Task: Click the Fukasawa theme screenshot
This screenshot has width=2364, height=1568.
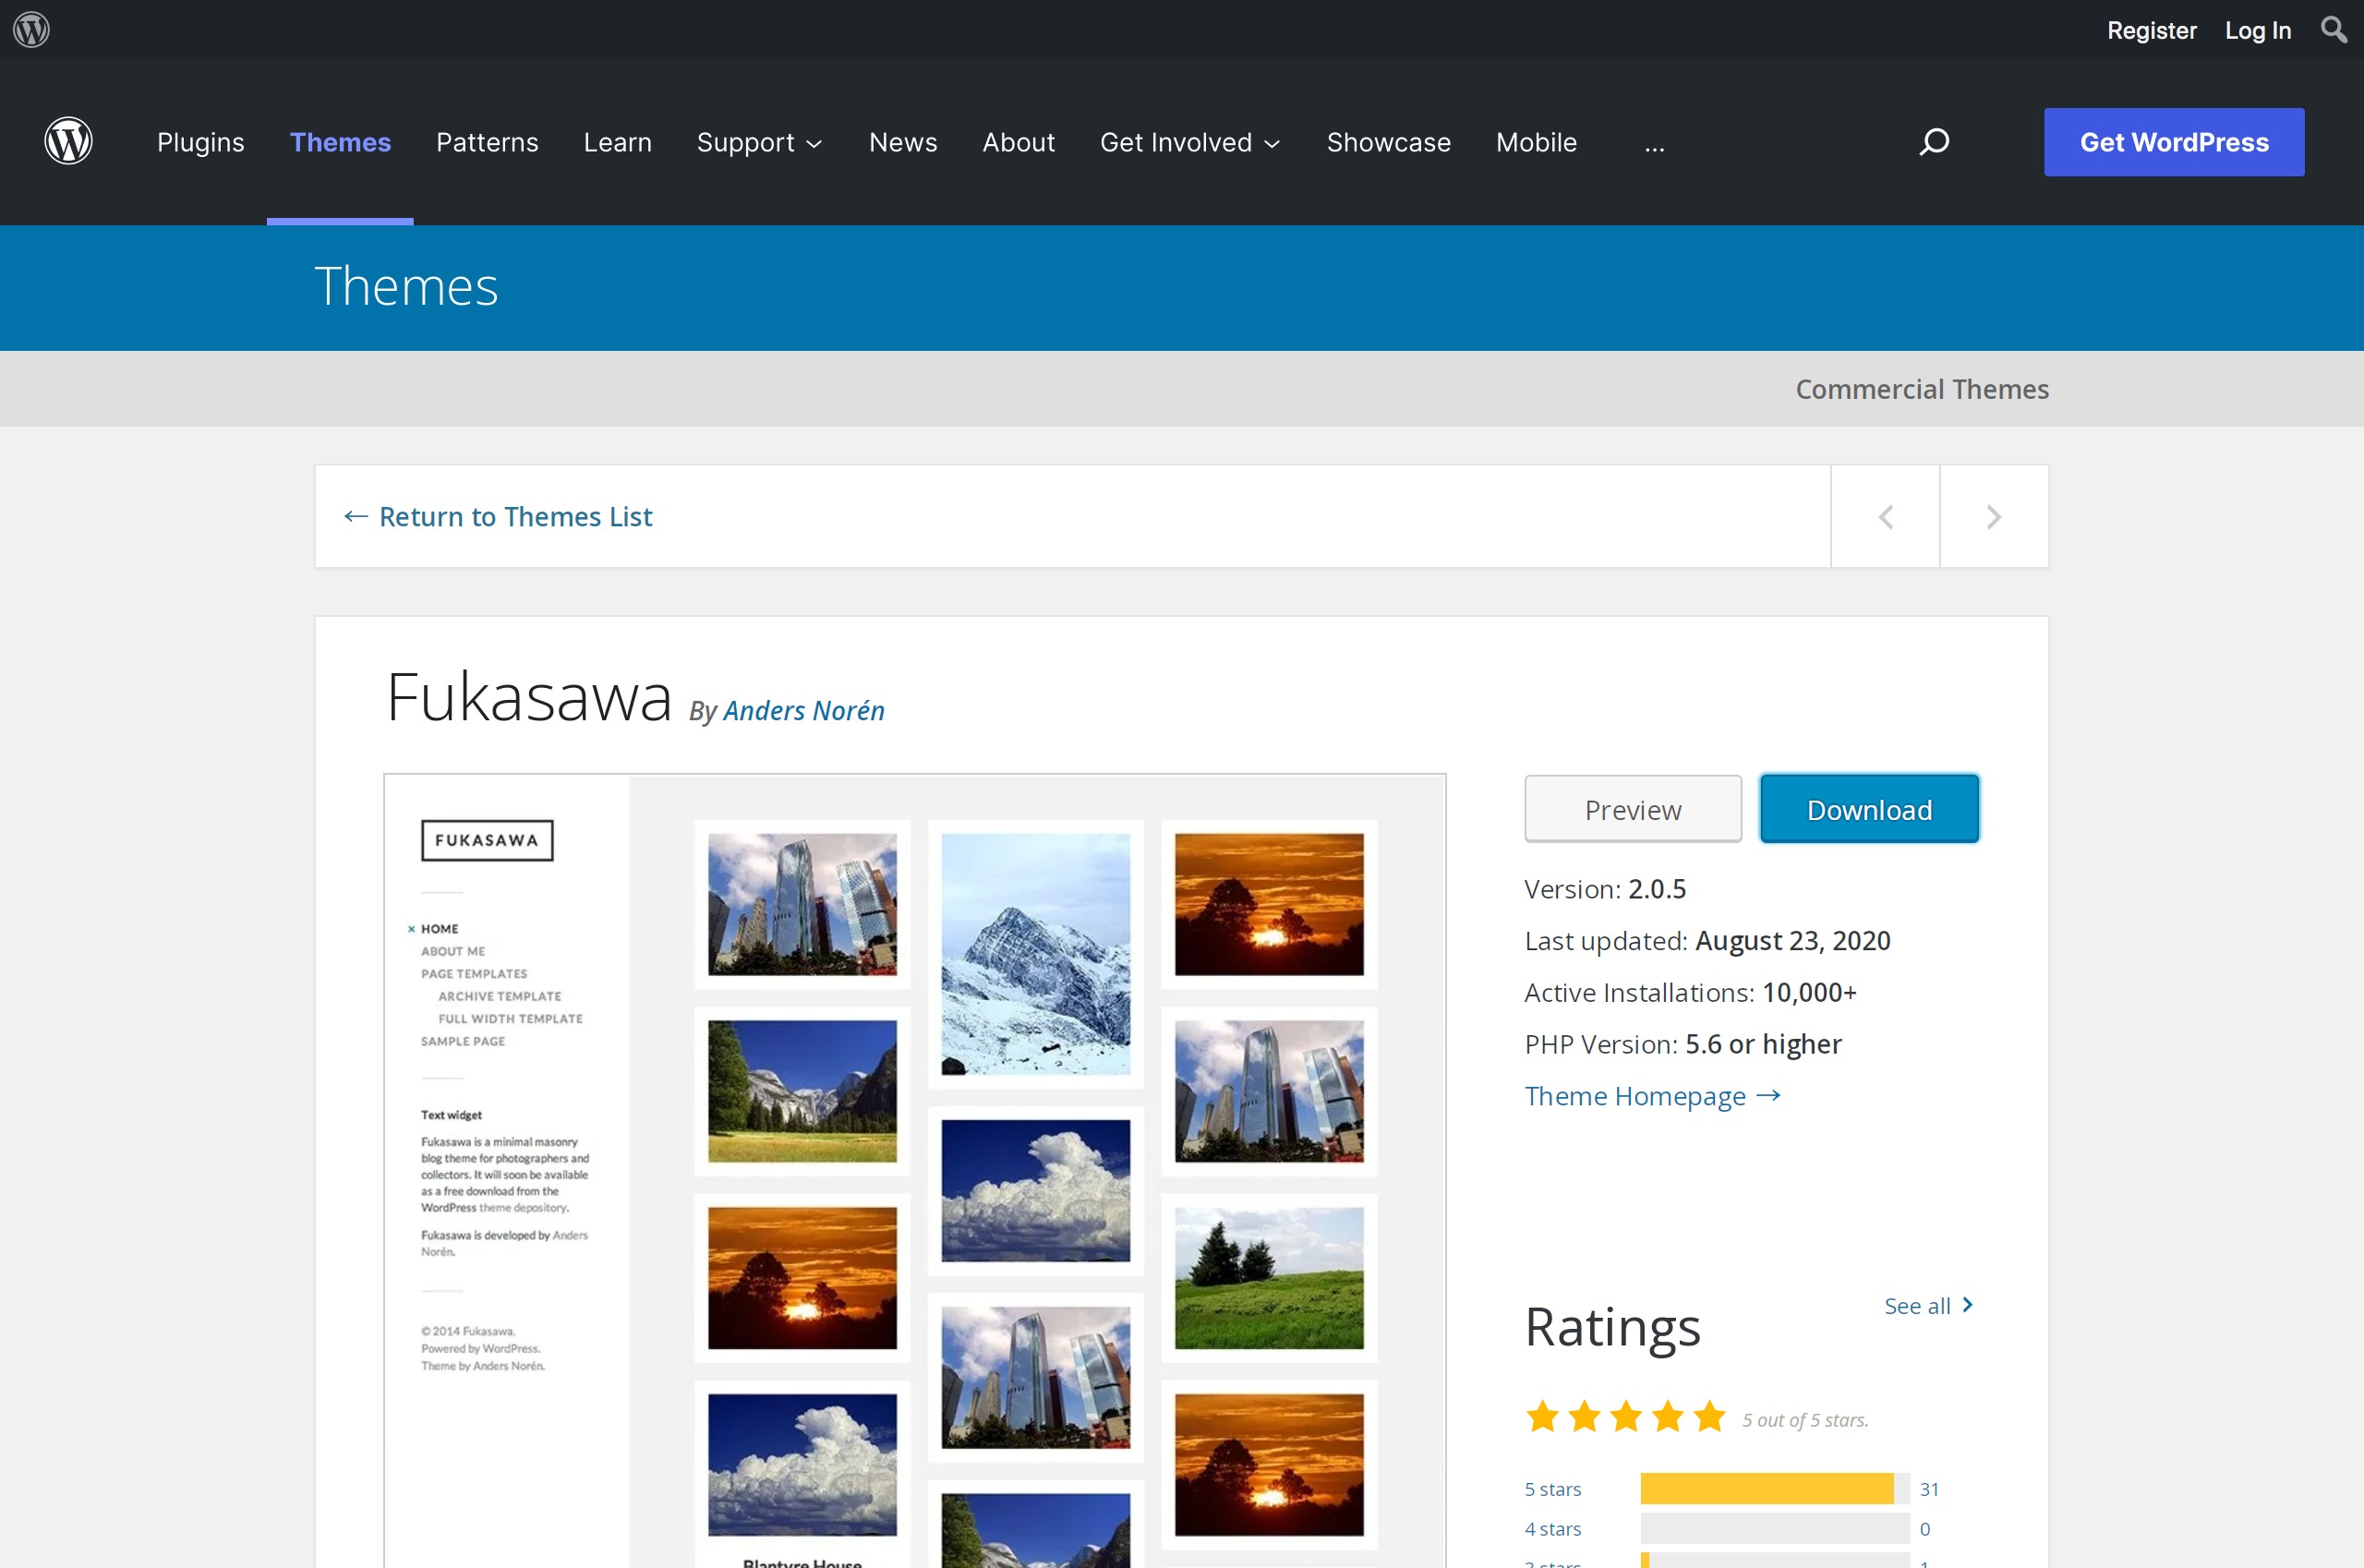Action: click(x=914, y=1170)
